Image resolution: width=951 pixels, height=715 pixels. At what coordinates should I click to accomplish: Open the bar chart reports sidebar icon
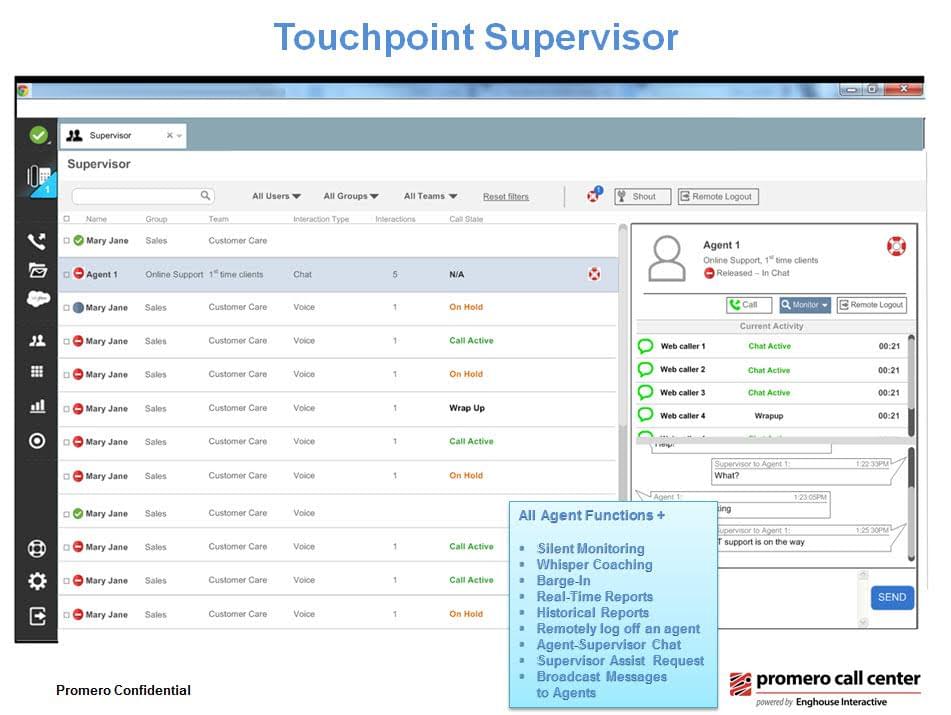pos(38,406)
